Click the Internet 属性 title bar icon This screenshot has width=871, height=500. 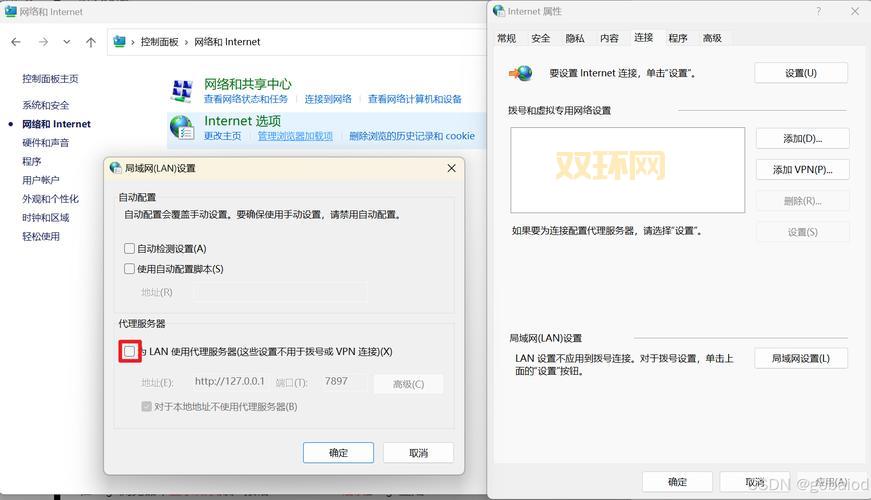click(499, 11)
